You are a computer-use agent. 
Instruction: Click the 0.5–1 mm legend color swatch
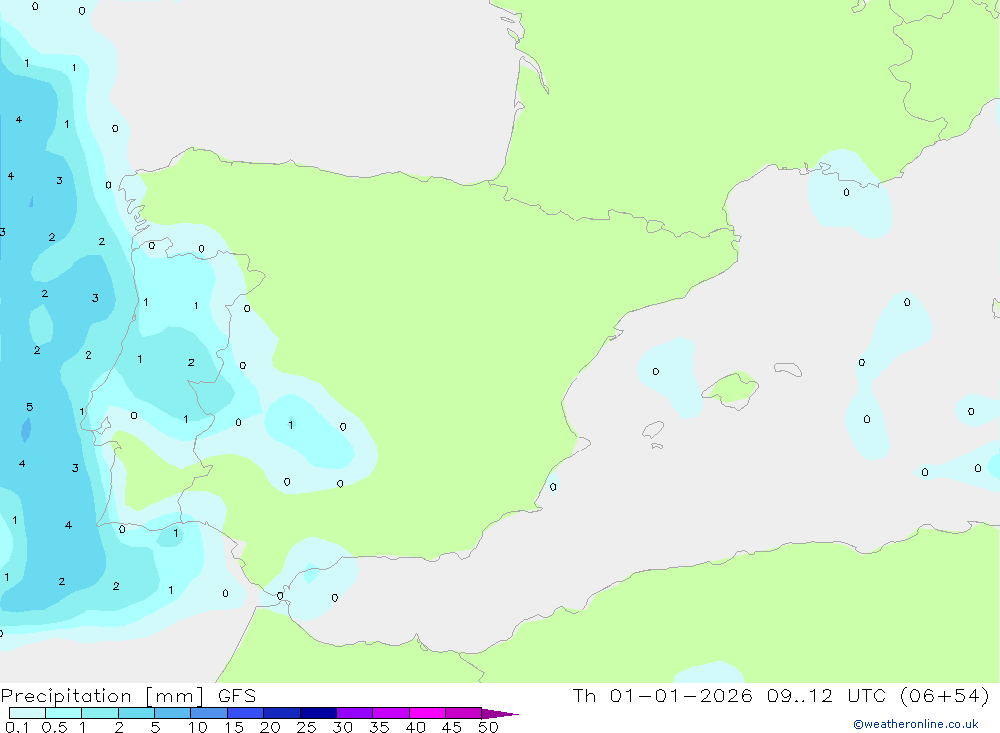pos(63,713)
